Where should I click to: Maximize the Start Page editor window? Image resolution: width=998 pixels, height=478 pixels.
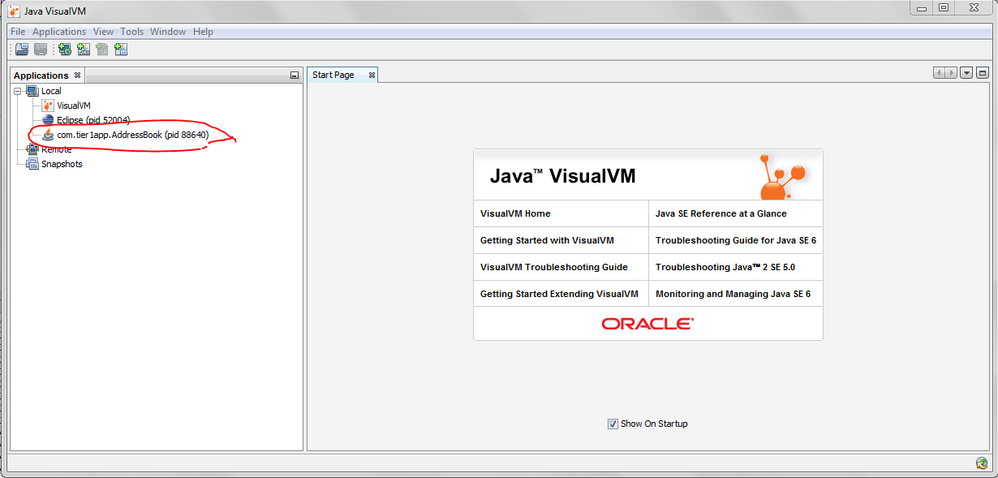pyautogui.click(x=982, y=73)
